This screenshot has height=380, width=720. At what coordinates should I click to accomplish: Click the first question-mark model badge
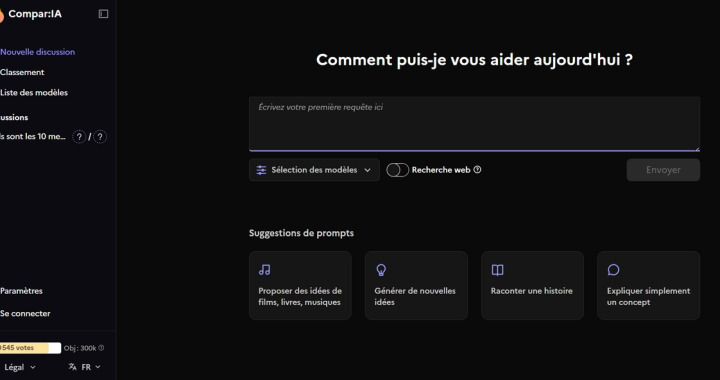pos(79,137)
